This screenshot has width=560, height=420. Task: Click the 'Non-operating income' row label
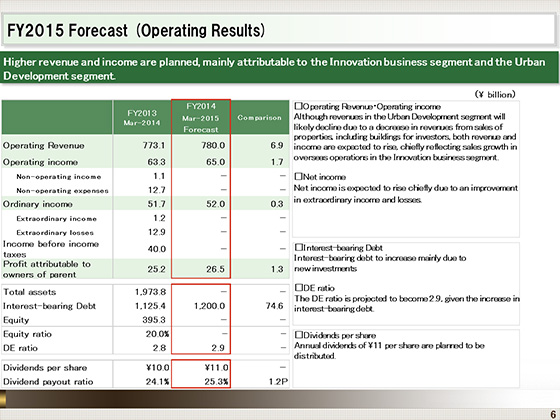click(x=59, y=176)
